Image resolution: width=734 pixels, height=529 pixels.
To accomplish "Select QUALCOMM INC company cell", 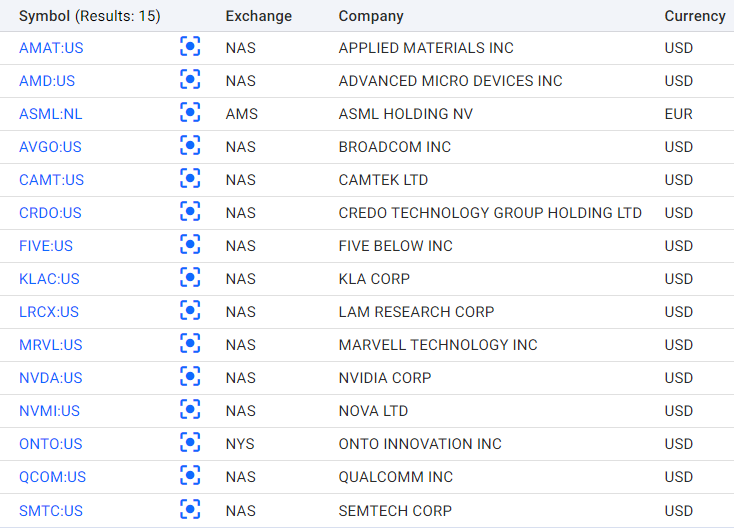I will click(x=396, y=477).
